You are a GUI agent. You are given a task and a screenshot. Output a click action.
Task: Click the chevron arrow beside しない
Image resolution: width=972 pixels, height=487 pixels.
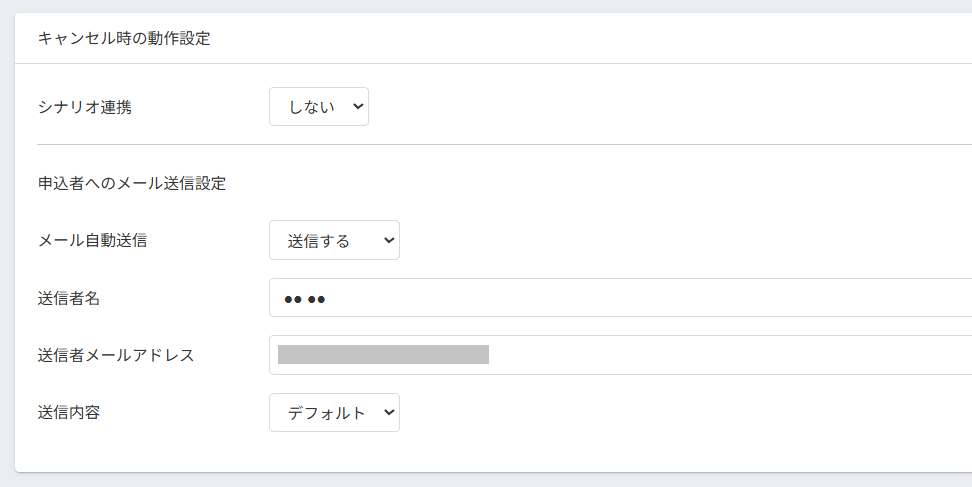[358, 107]
